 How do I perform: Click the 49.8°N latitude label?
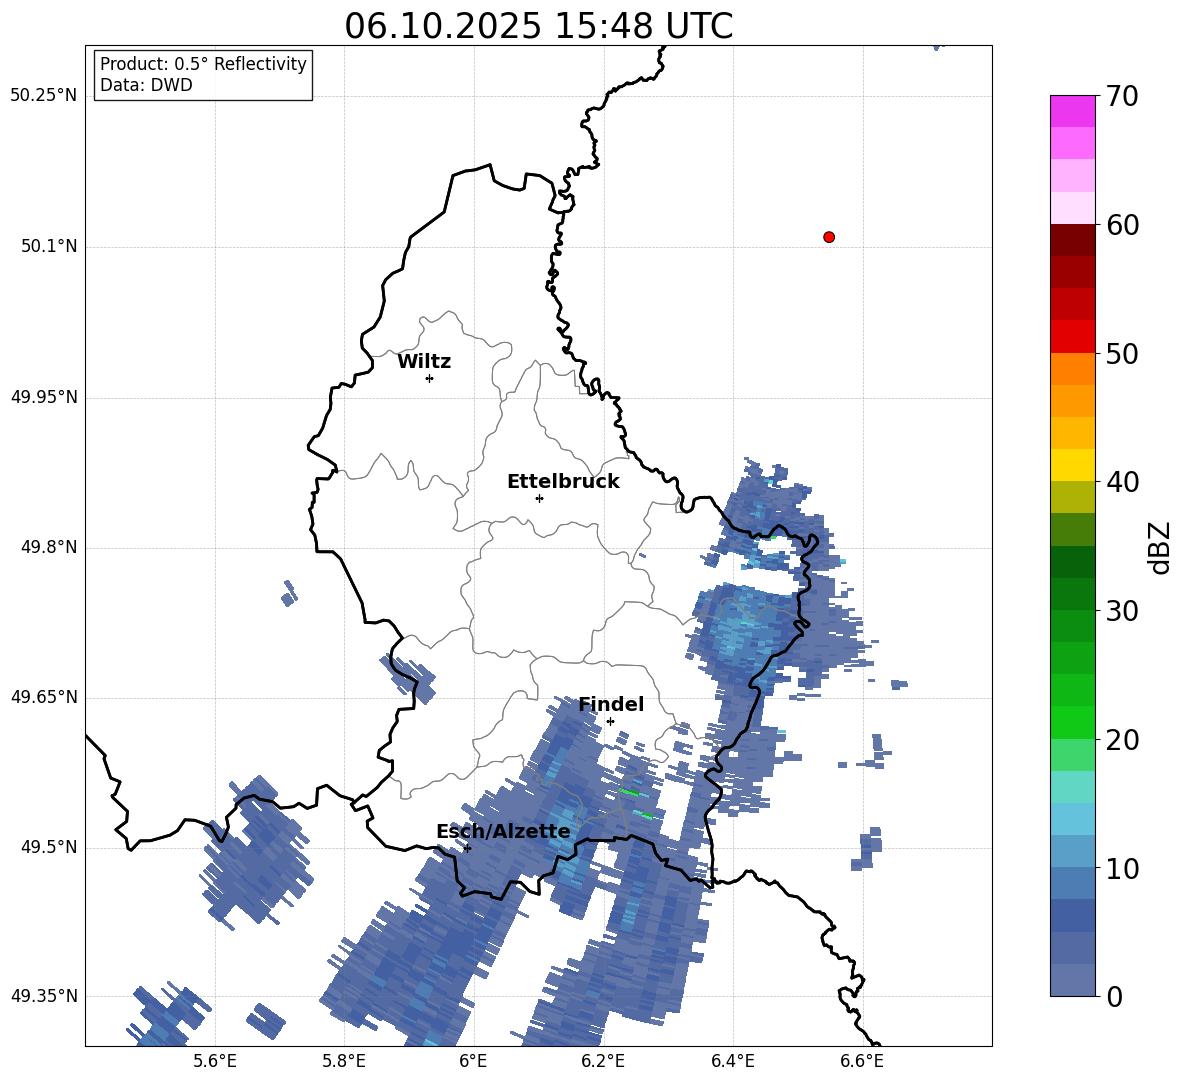tap(49, 547)
